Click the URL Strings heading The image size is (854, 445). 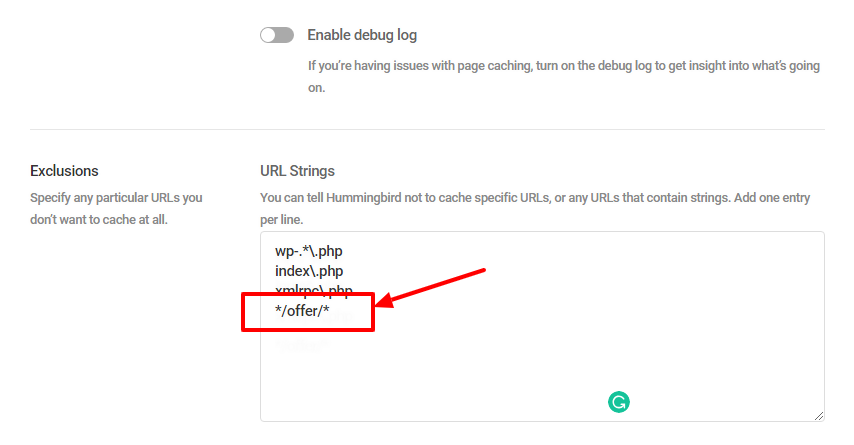tap(297, 171)
